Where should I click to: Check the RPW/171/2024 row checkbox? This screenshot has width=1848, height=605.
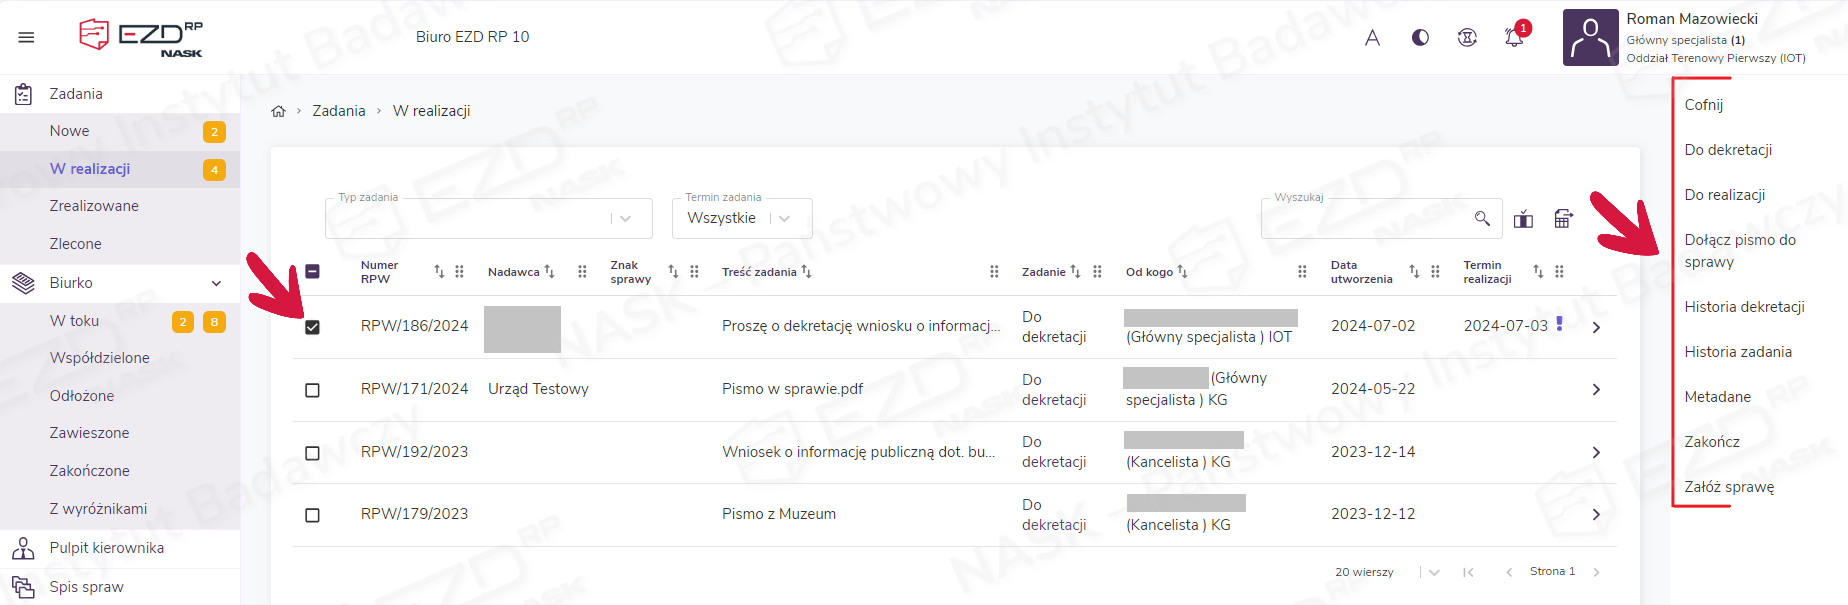pos(312,390)
